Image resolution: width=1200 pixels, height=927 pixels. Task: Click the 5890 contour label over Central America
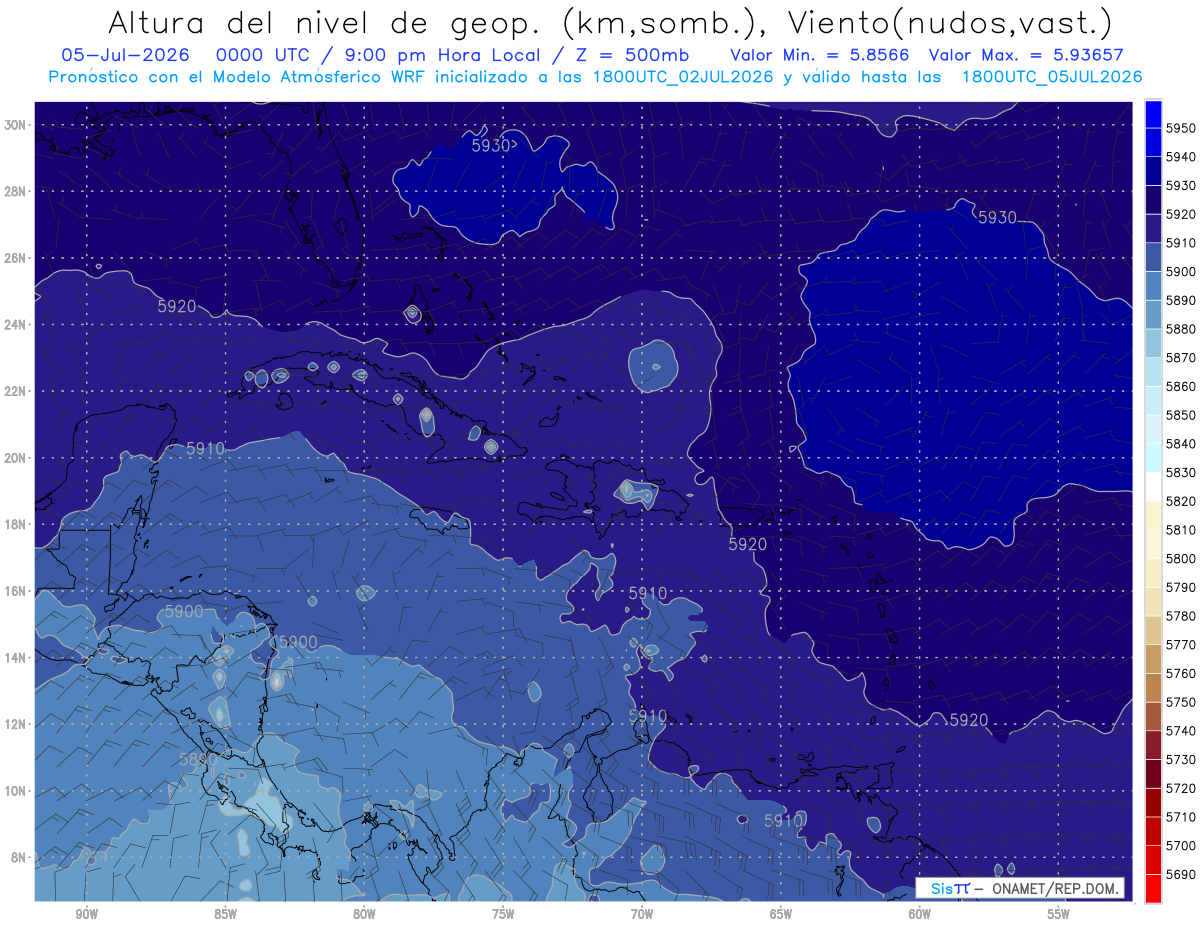click(x=198, y=759)
